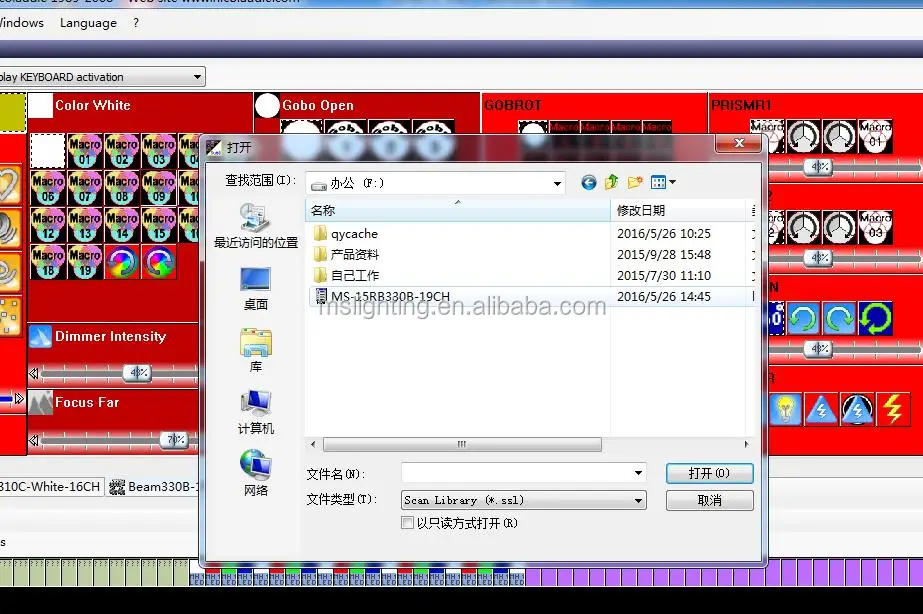Click the Back navigation arrow in dialog
This screenshot has height=614, width=923.
tap(588, 182)
